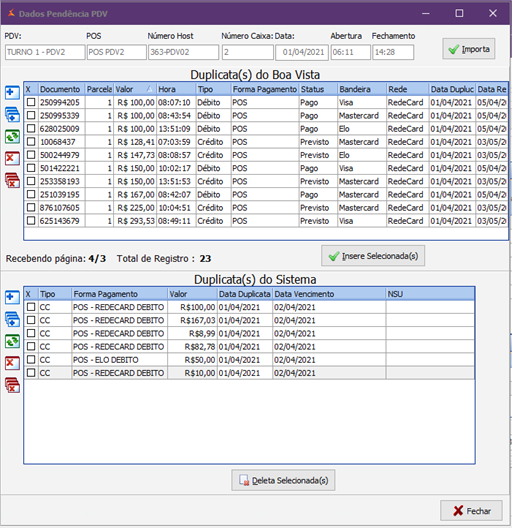Click into the Número Host field

pos(184,52)
